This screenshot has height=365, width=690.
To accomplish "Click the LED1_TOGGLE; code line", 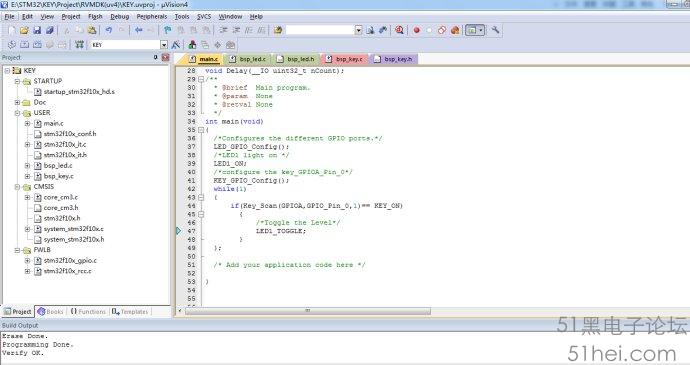I will click(281, 231).
